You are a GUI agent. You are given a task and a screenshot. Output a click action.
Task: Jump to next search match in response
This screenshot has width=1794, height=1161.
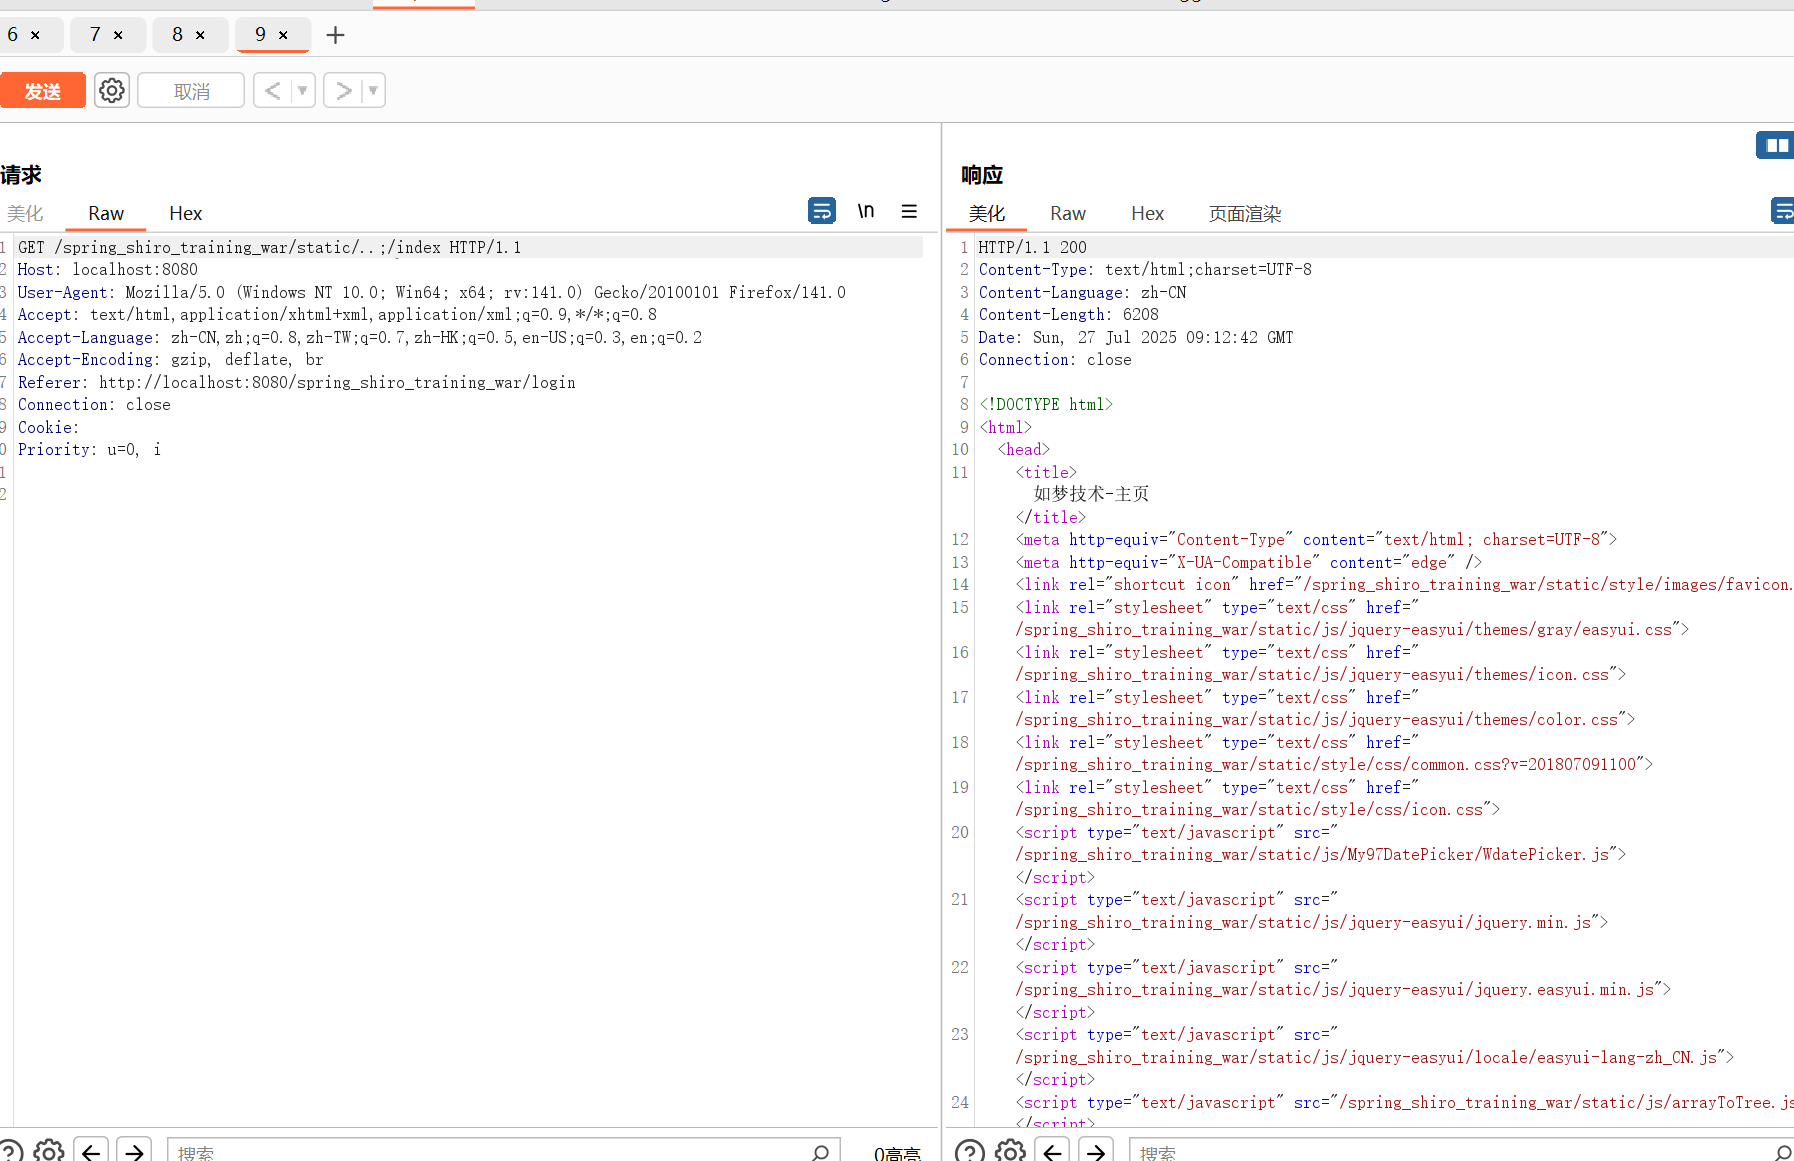pos(1096,1152)
